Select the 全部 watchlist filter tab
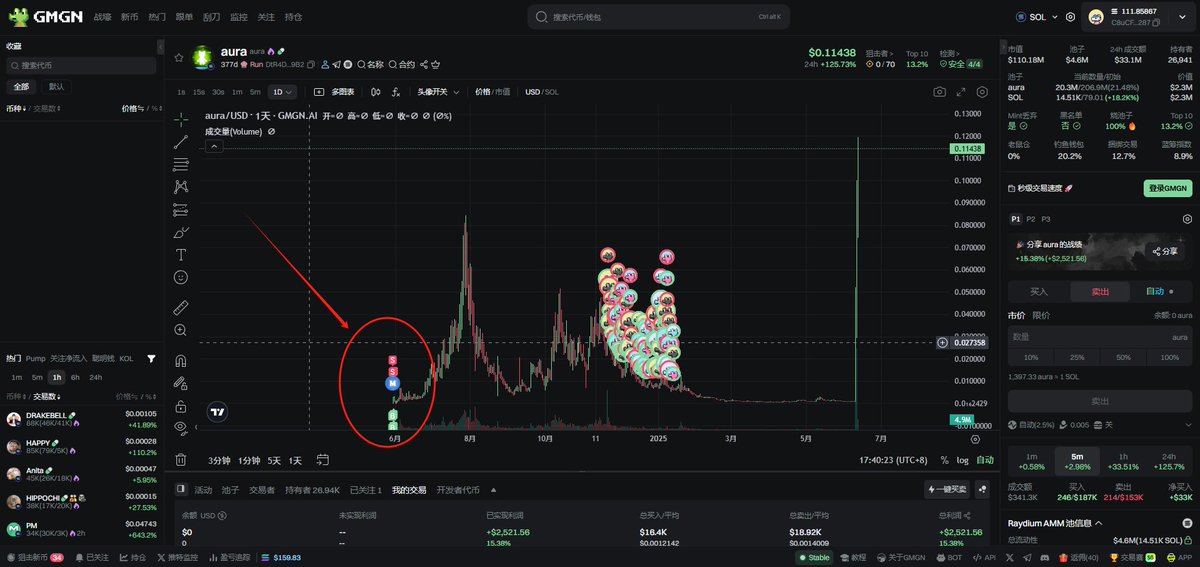The width and height of the screenshot is (1200, 567). click(22, 86)
